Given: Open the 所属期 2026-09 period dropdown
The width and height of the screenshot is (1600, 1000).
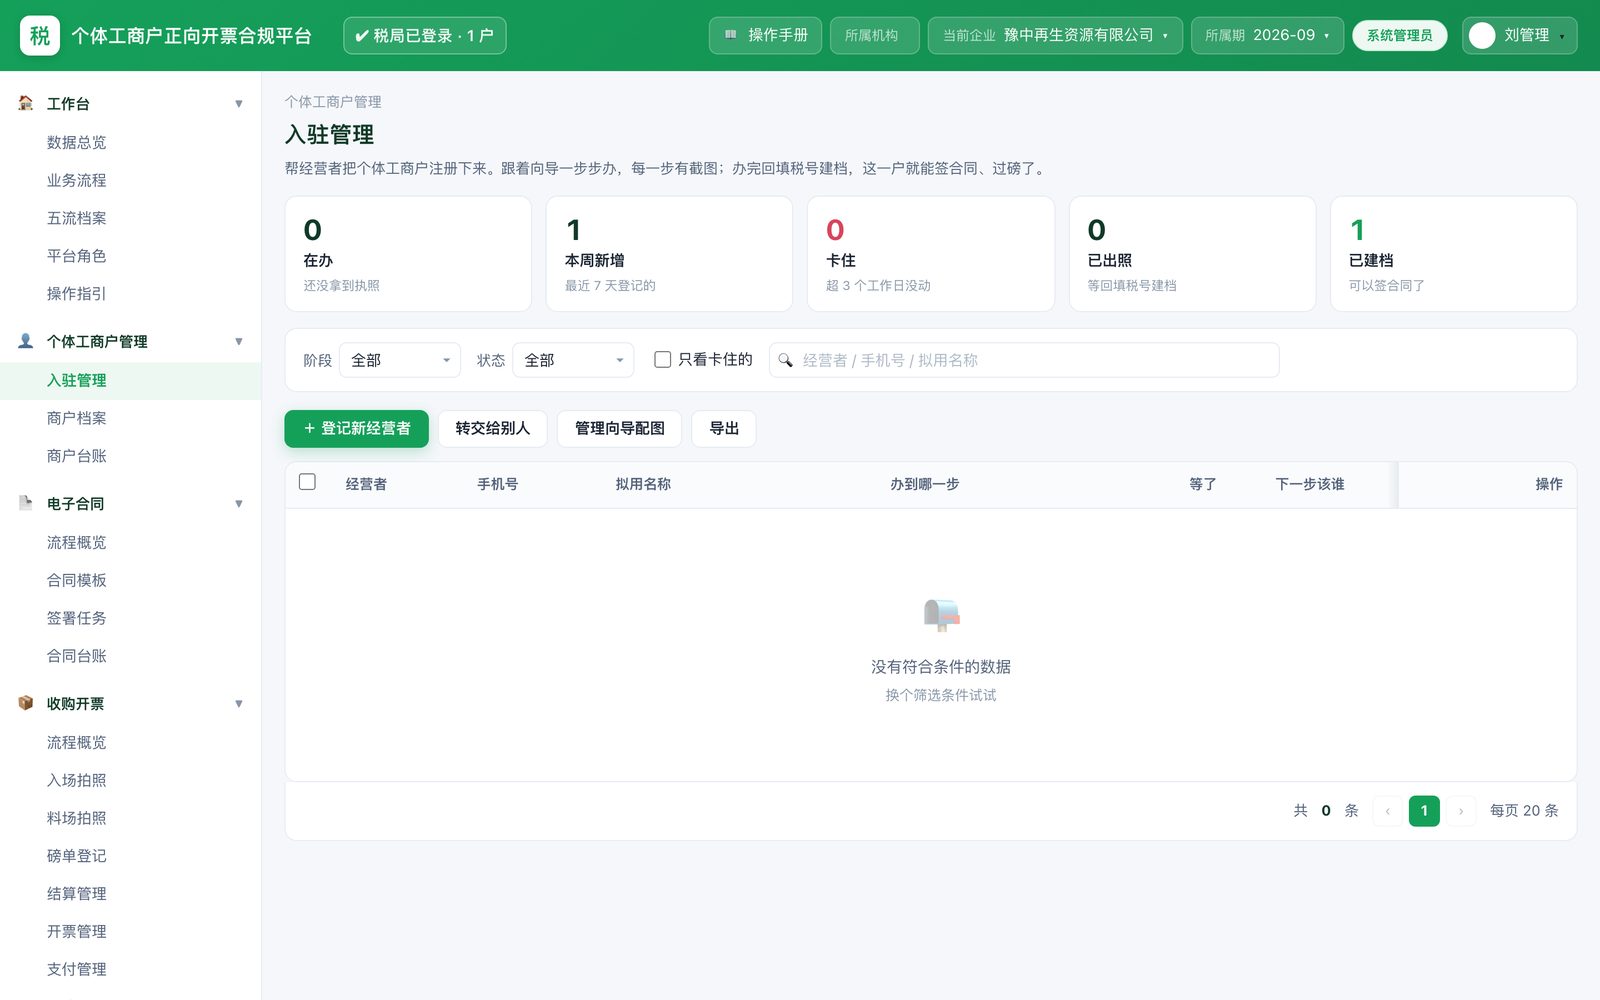Looking at the screenshot, I should [1267, 35].
